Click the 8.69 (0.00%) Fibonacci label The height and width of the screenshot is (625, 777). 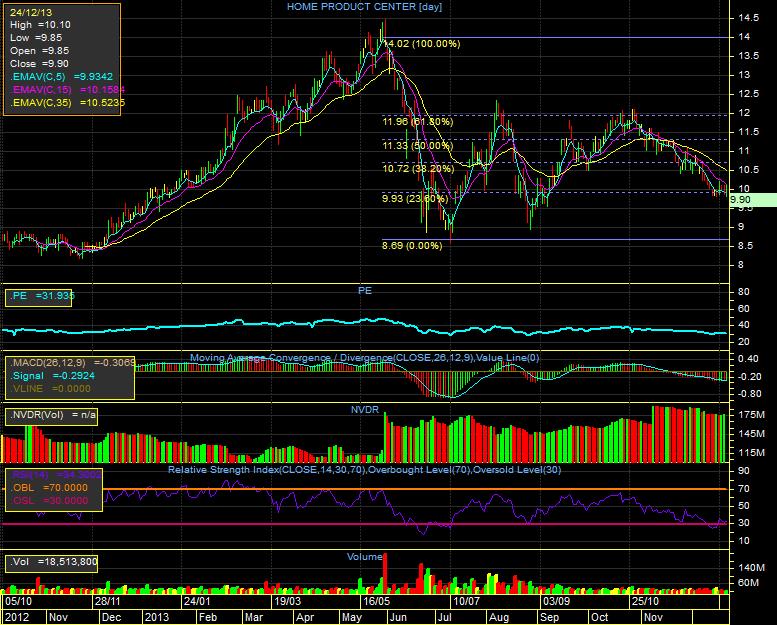click(x=412, y=245)
